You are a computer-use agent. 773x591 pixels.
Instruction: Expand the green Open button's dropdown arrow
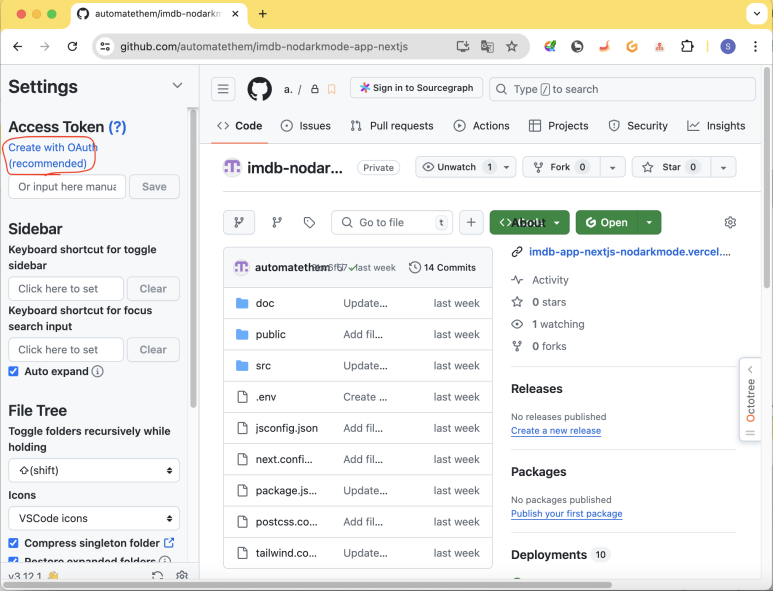649,222
